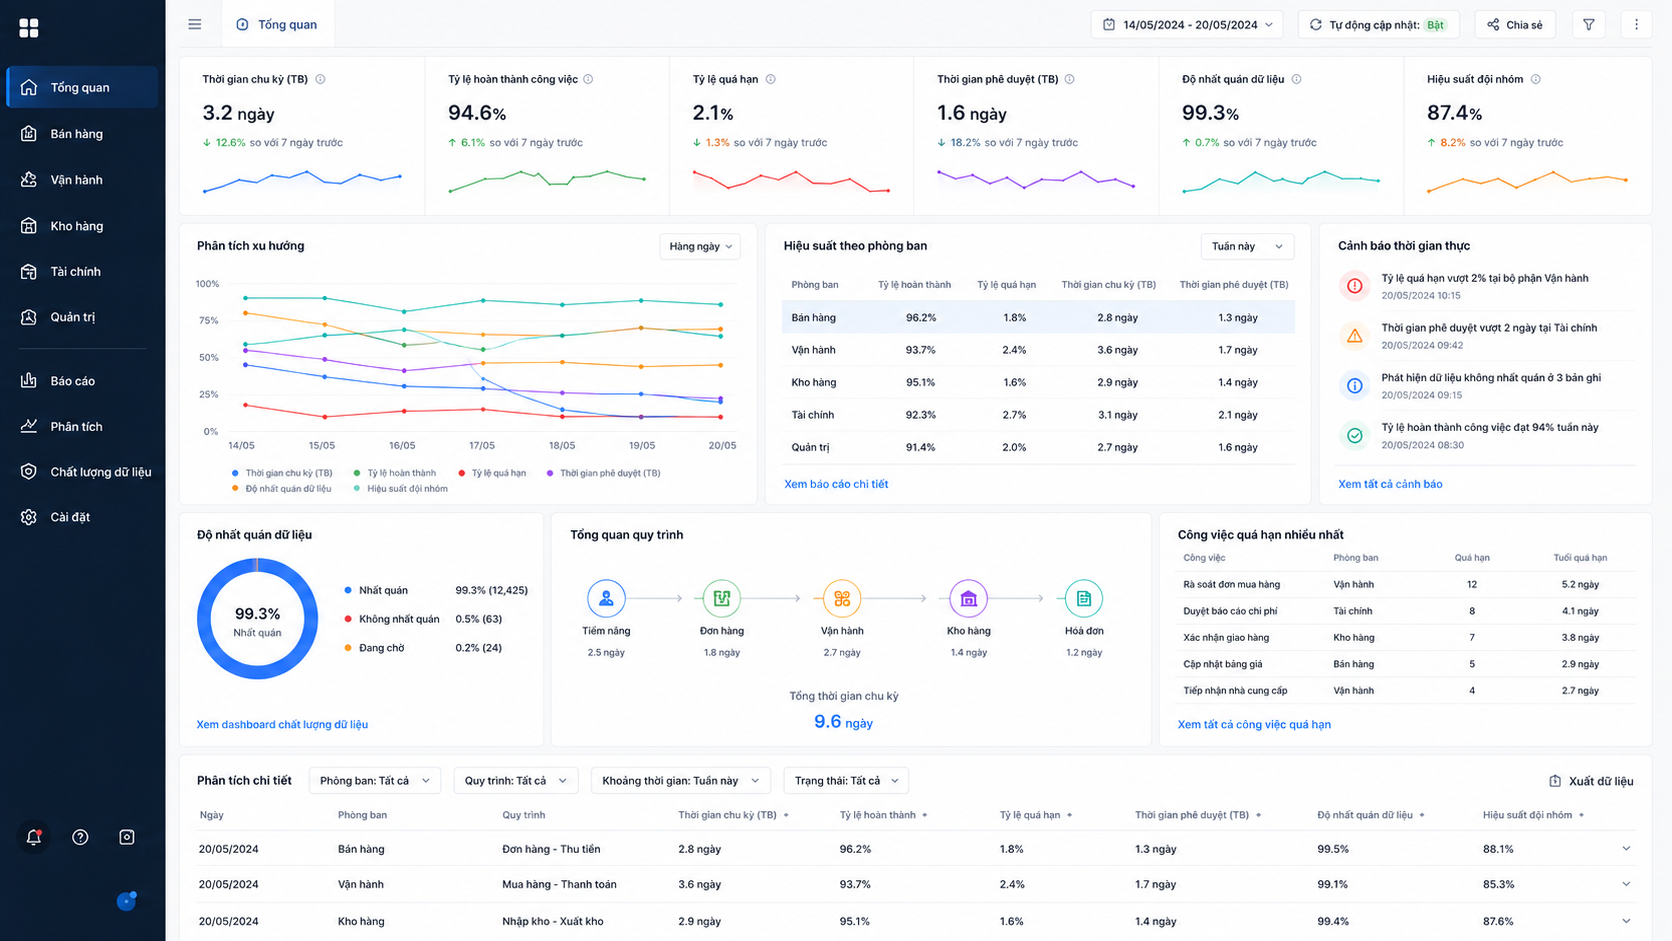Image resolution: width=1672 pixels, height=941 pixels.
Task: Open Xem báo cáo chi tiết link
Action: [x=836, y=484]
